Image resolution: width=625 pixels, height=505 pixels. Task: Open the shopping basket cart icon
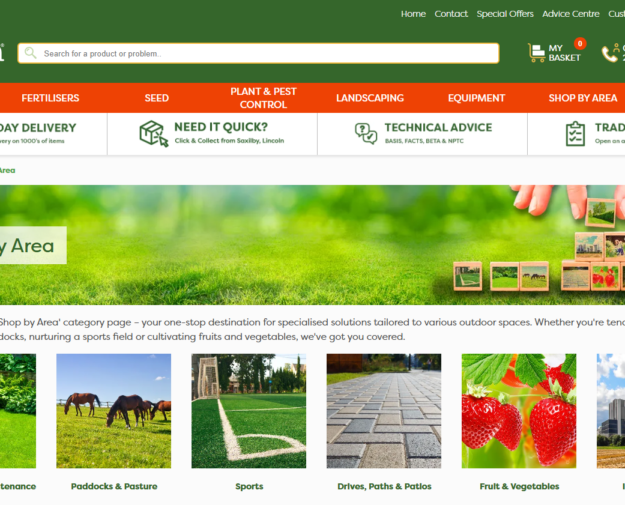pos(536,53)
